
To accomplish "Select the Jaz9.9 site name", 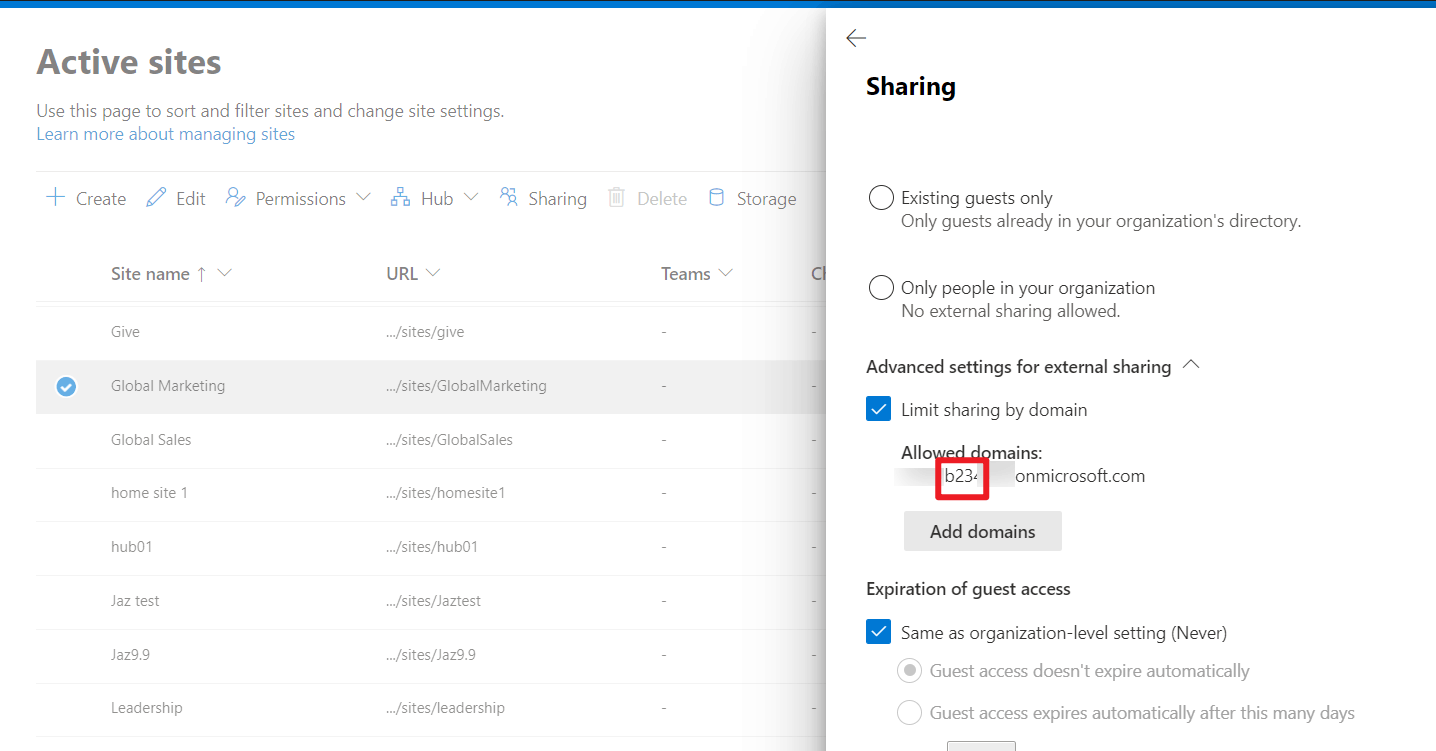I will tap(130, 655).
